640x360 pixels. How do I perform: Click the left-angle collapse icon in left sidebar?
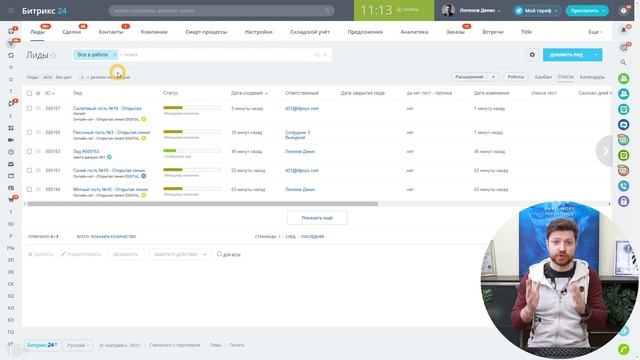pos(11,116)
